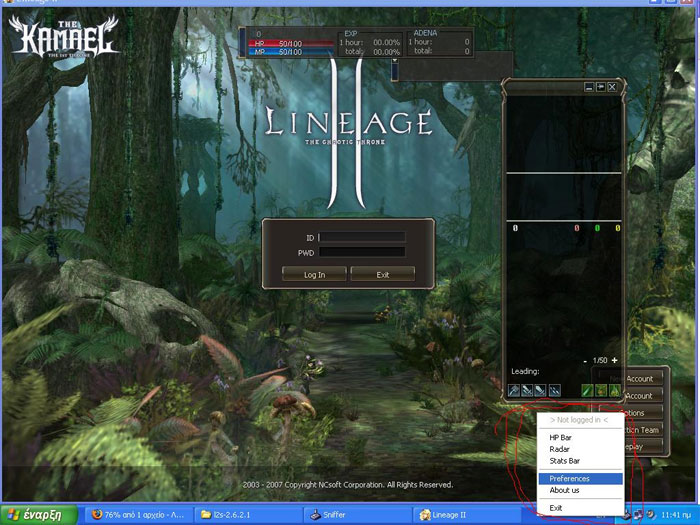Click the Replay button

643,446
